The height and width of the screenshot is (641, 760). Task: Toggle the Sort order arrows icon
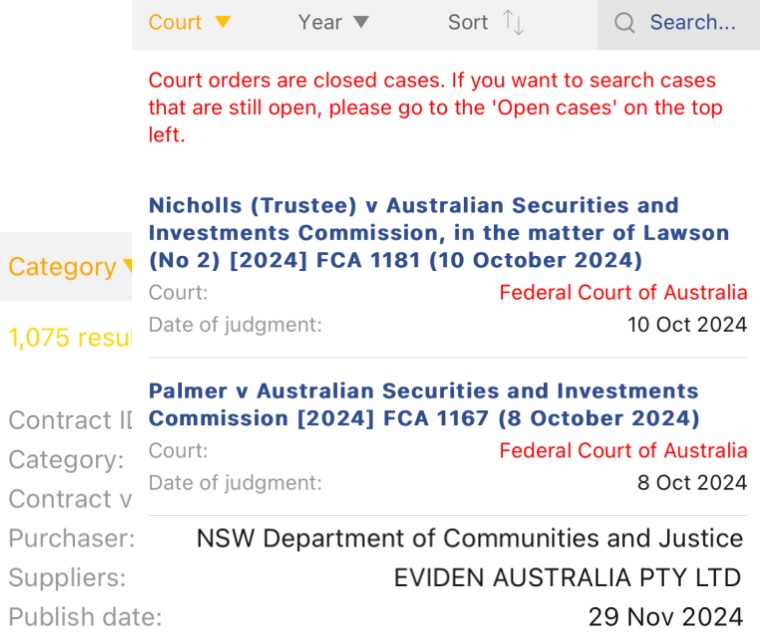pyautogui.click(x=513, y=22)
